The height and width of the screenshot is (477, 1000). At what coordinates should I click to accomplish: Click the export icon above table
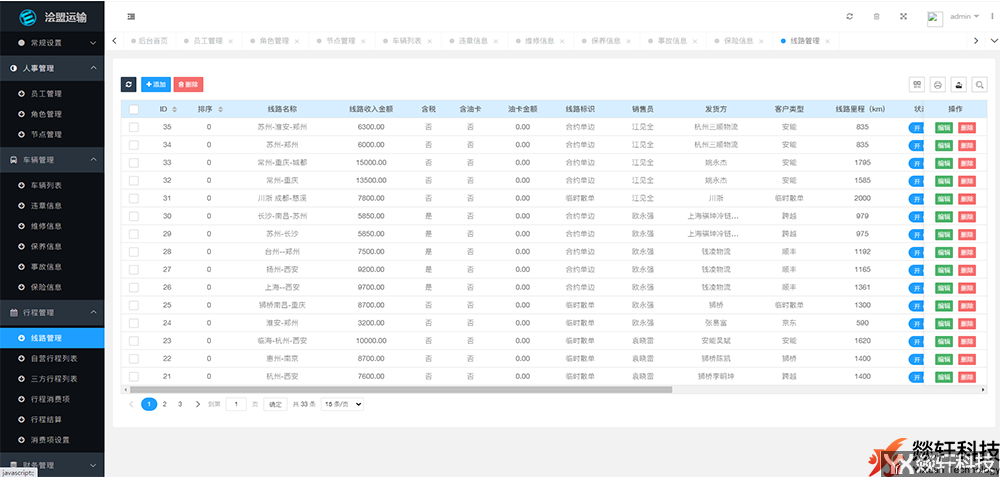pos(959,85)
